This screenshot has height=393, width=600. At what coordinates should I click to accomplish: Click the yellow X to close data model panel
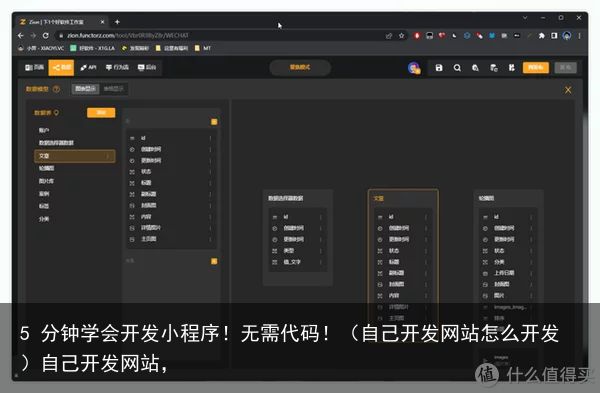click(568, 90)
